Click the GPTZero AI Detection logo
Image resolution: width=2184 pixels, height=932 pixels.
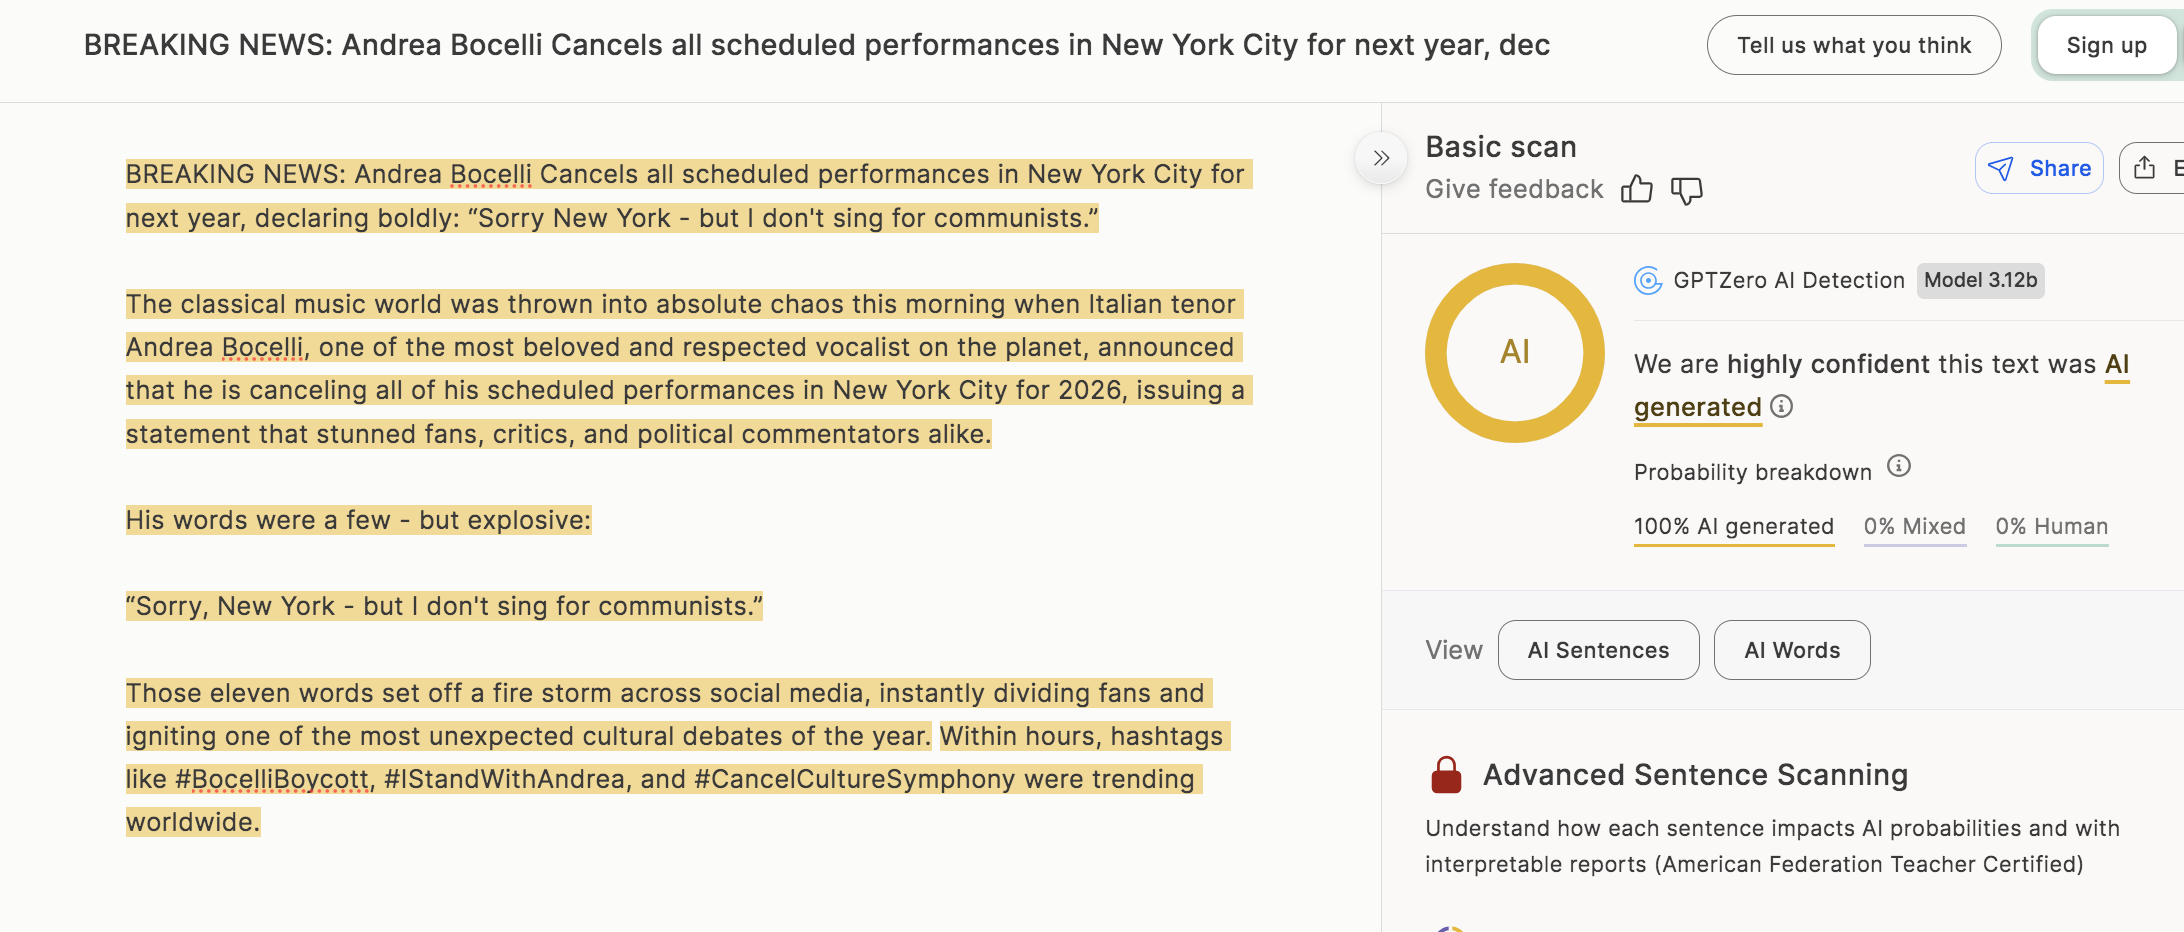[x=1648, y=281]
